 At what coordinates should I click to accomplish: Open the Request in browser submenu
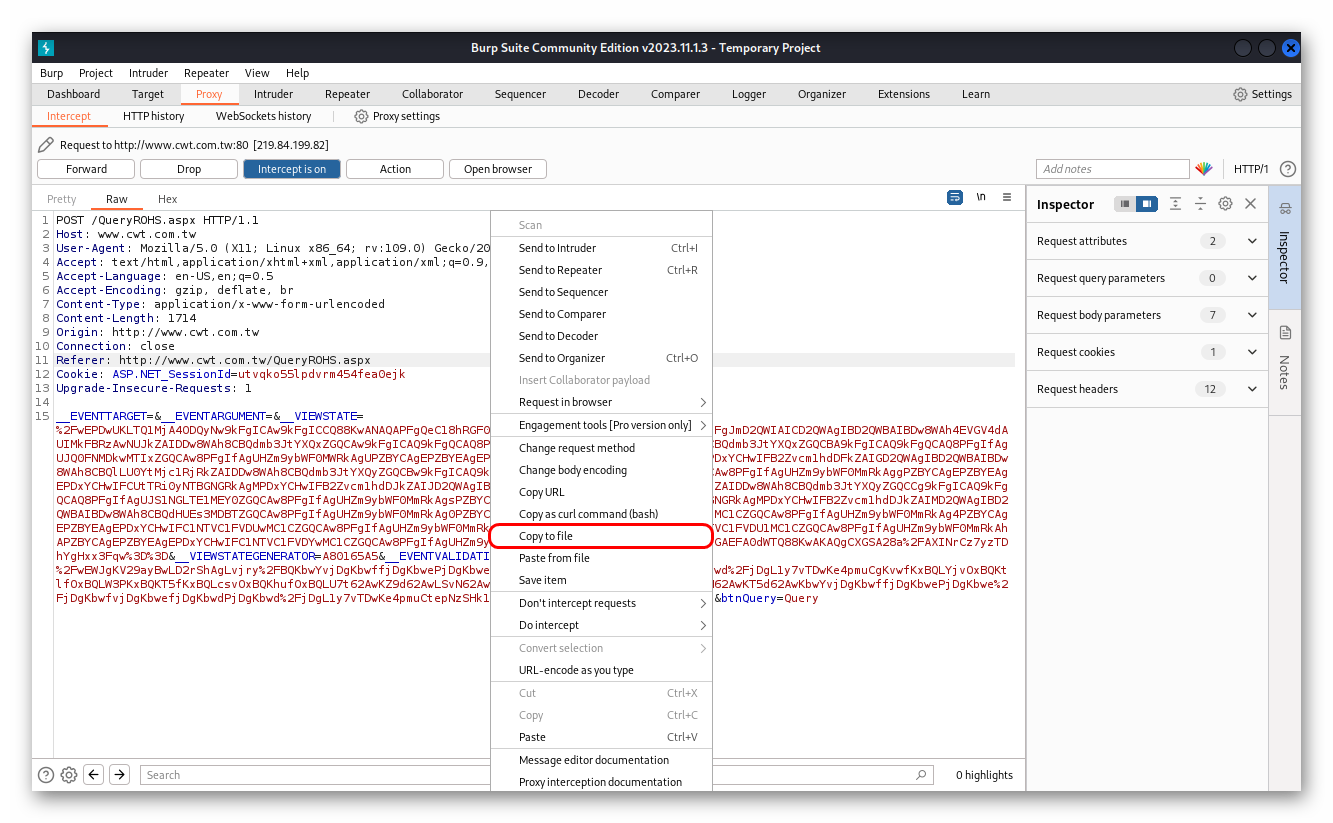coord(601,402)
